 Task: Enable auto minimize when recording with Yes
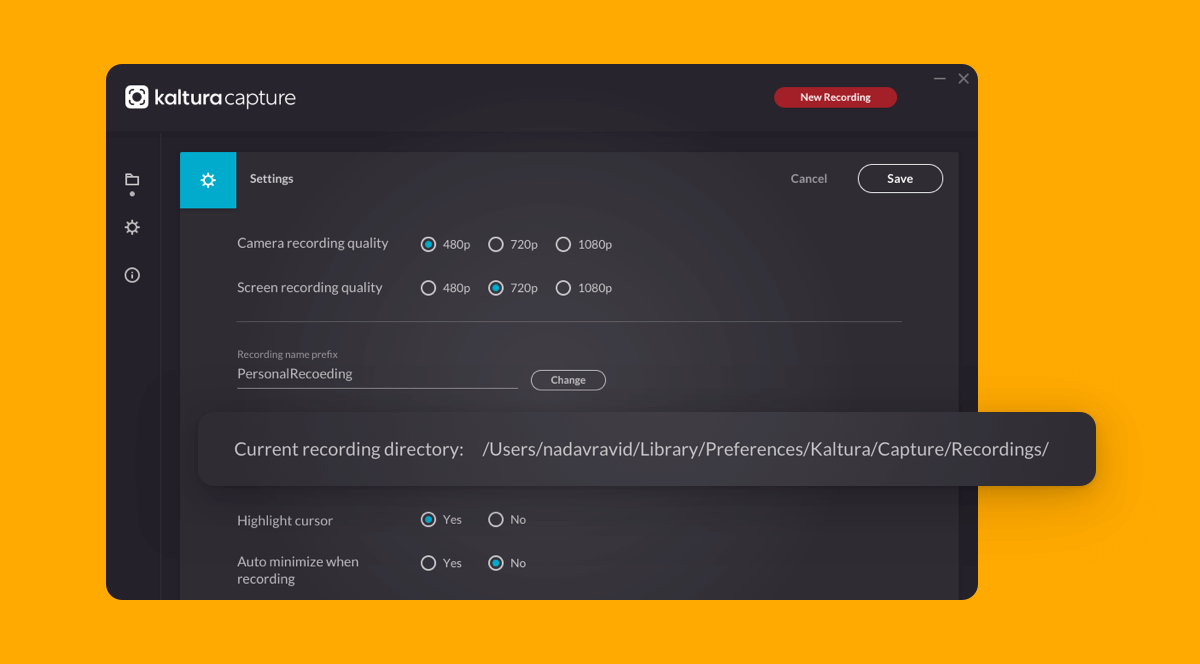click(x=429, y=563)
